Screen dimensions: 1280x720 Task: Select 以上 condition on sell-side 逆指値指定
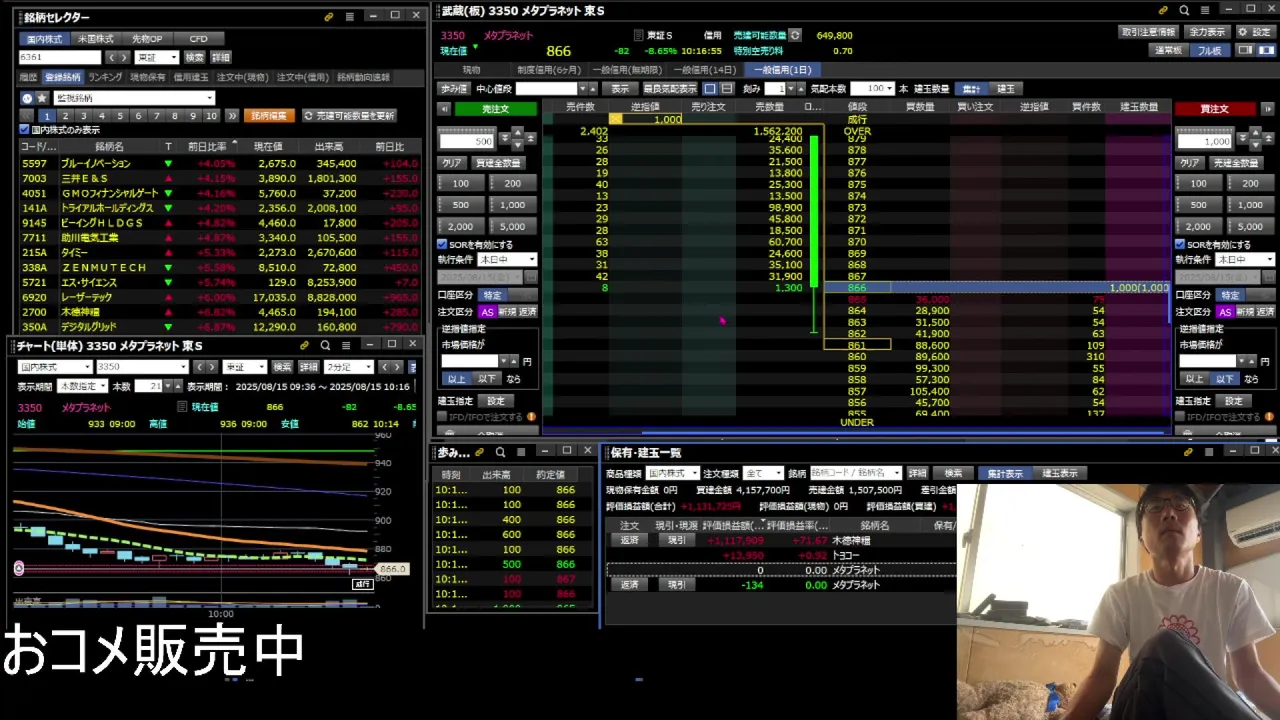click(457, 379)
